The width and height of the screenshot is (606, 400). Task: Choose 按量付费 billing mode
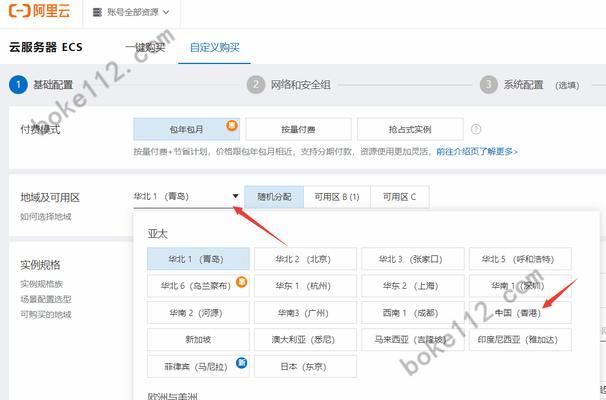pos(298,129)
